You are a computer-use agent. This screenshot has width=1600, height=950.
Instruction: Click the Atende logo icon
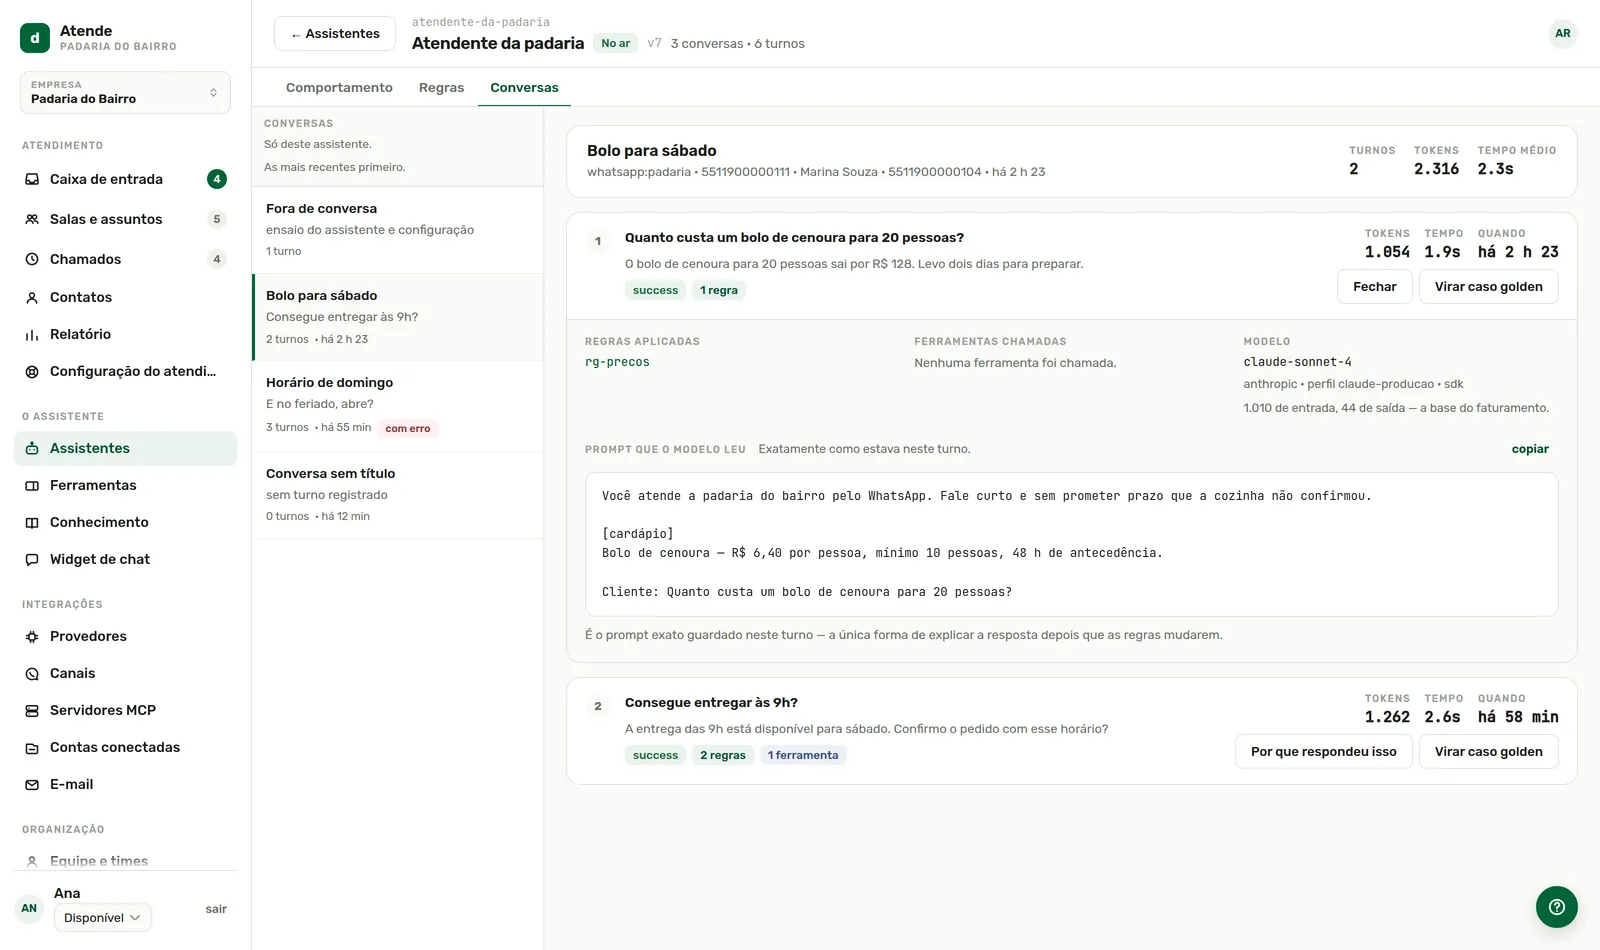click(x=35, y=38)
